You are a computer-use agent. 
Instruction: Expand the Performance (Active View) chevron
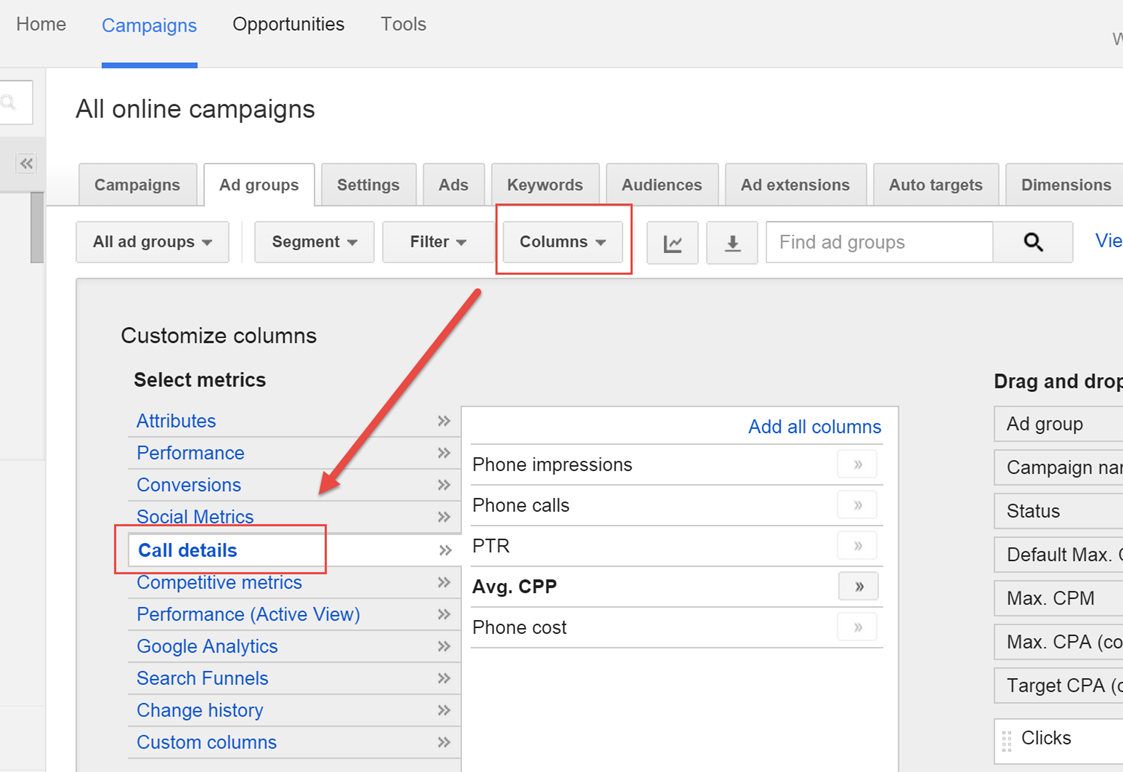(x=444, y=614)
